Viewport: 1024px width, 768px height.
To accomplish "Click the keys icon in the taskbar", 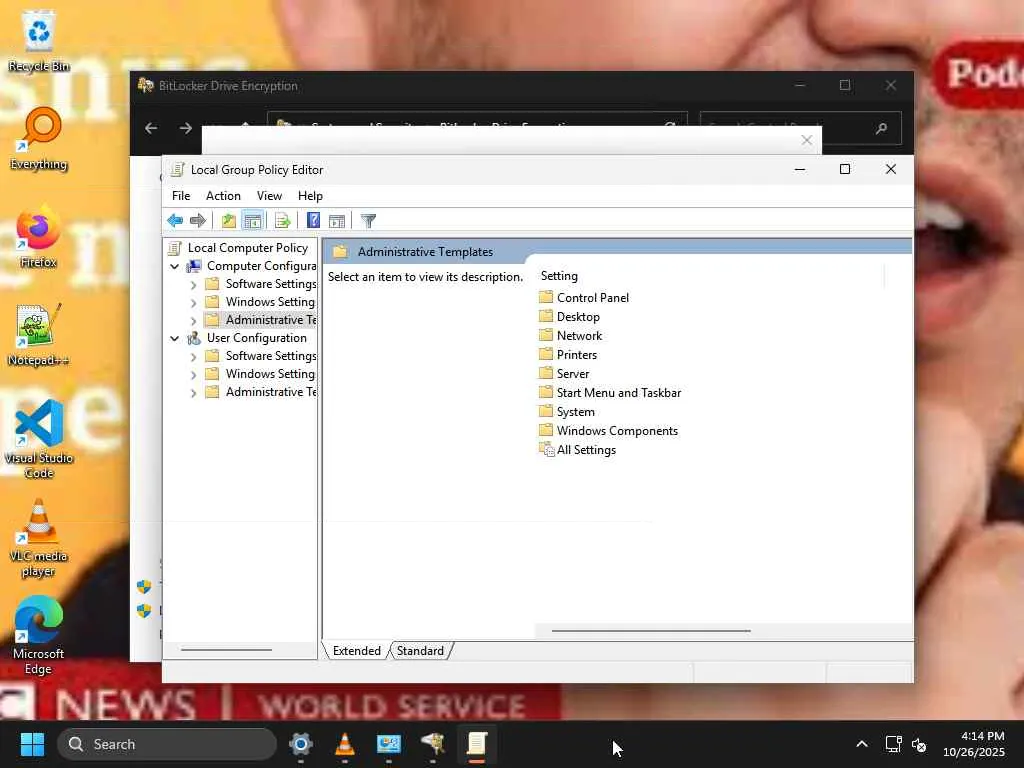I will point(432,744).
